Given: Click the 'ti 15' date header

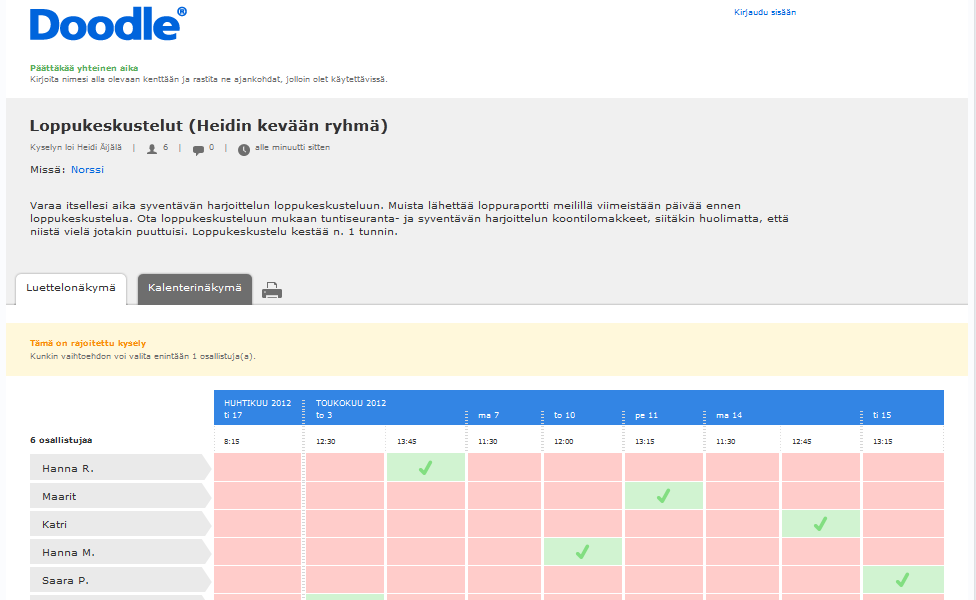Looking at the screenshot, I should [882, 415].
